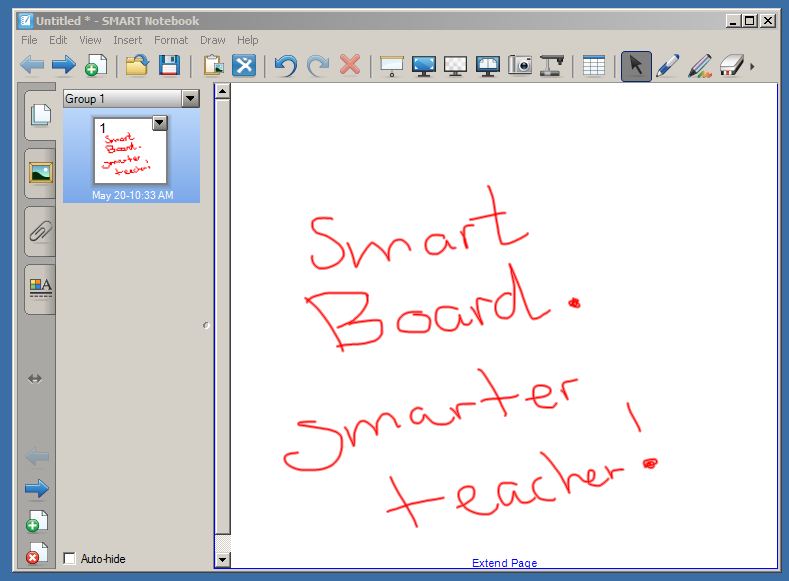The width and height of the screenshot is (789, 581).
Task: Open the Page Sorter side tab
Action: (x=40, y=115)
